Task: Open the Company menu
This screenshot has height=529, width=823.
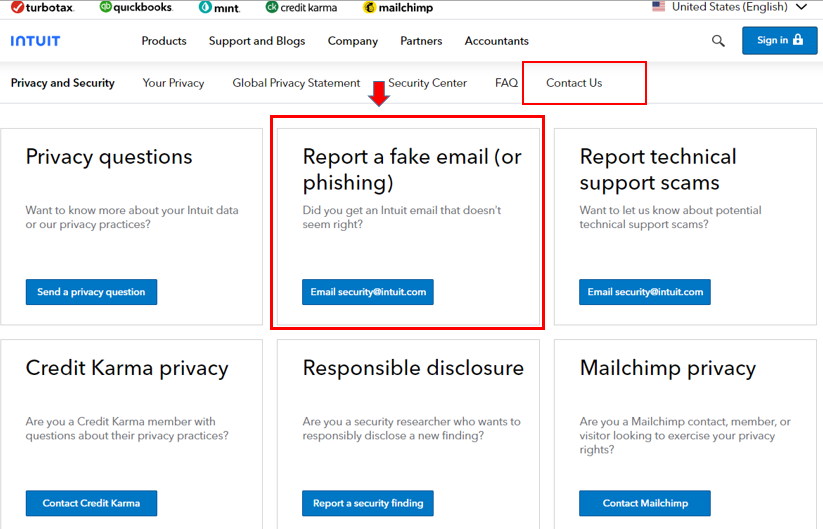Action: click(x=353, y=41)
